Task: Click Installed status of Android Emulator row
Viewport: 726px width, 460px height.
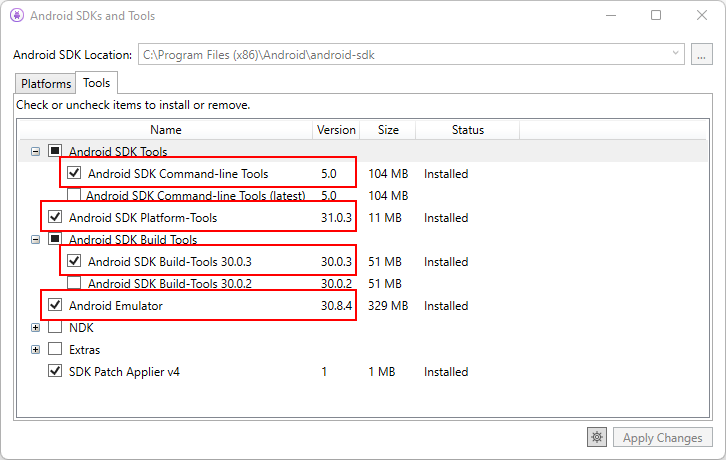Action: coord(446,306)
